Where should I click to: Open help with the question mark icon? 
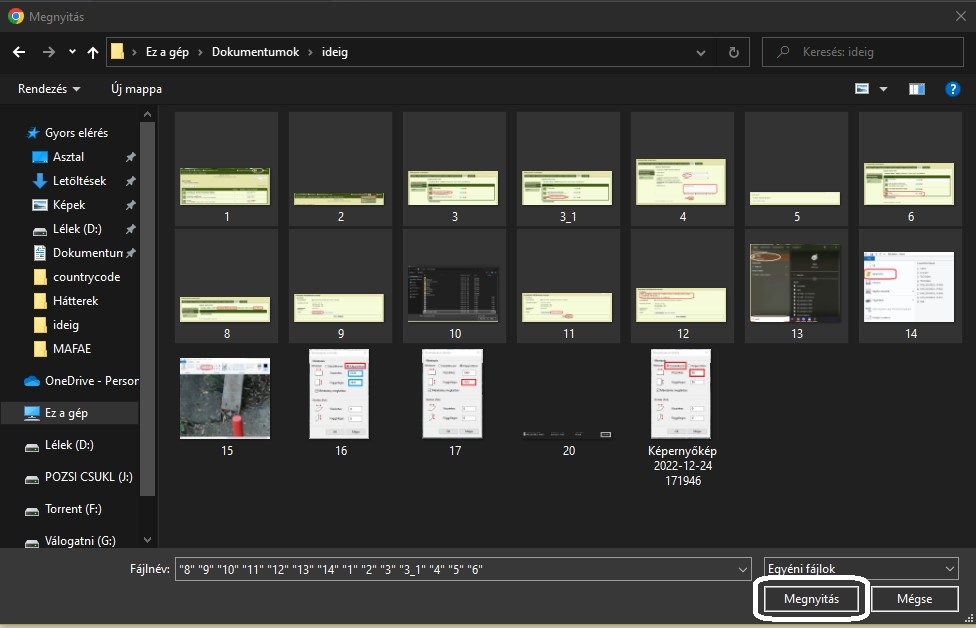(x=952, y=89)
